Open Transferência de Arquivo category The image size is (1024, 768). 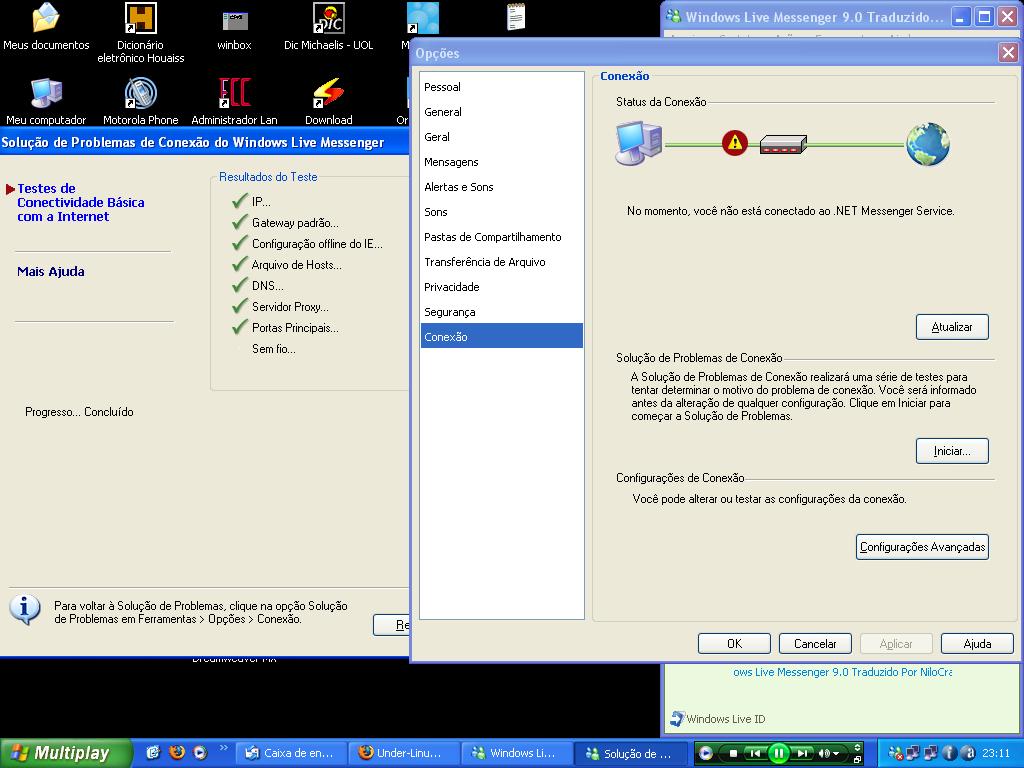pos(502,262)
